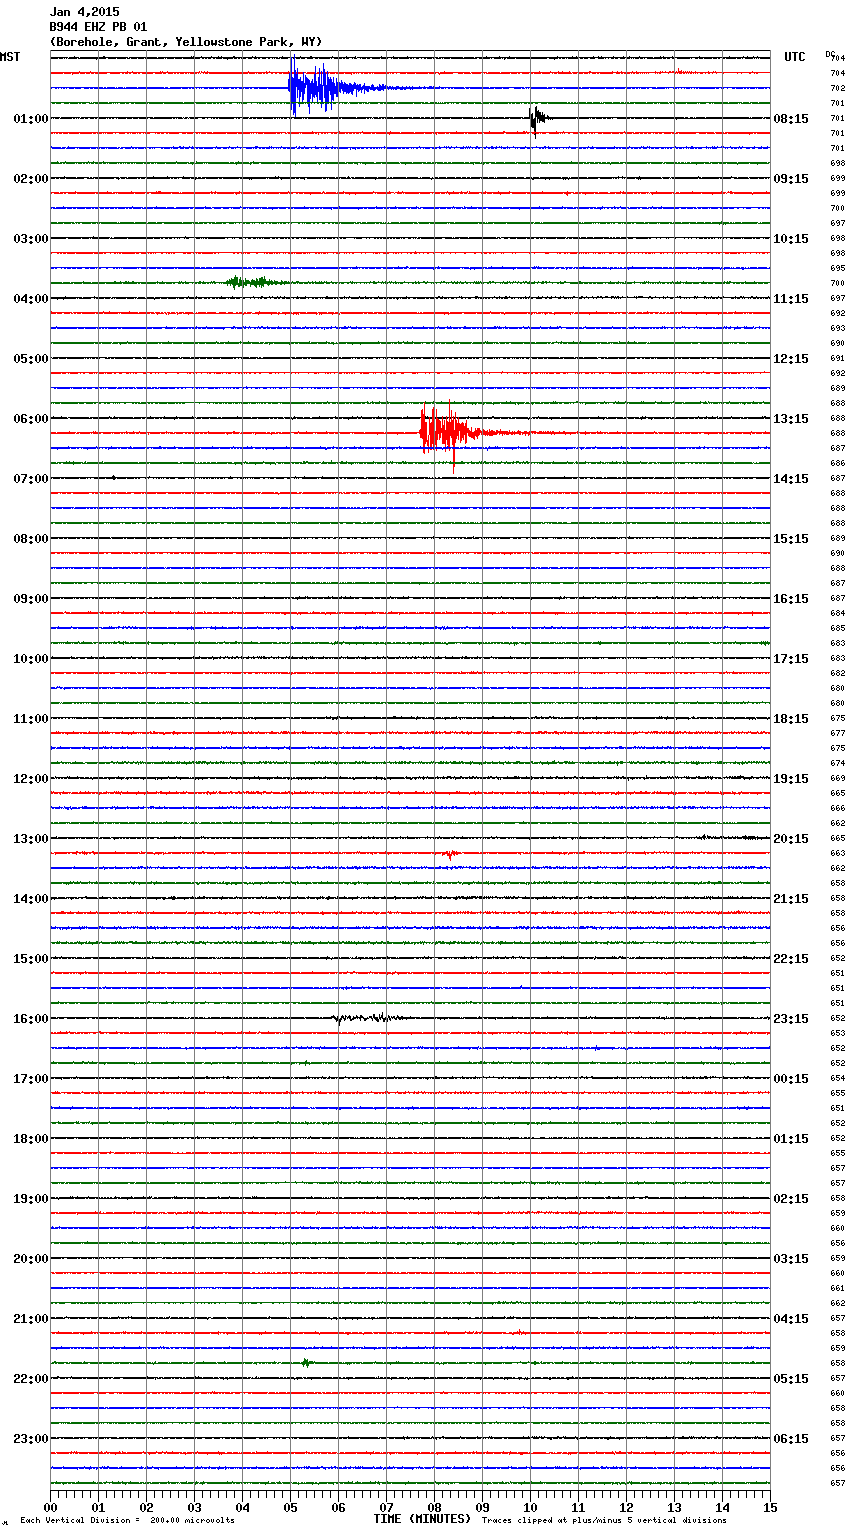Click the '10' minute tick label
Viewport: 850px width, 1534px height.
click(x=530, y=1507)
